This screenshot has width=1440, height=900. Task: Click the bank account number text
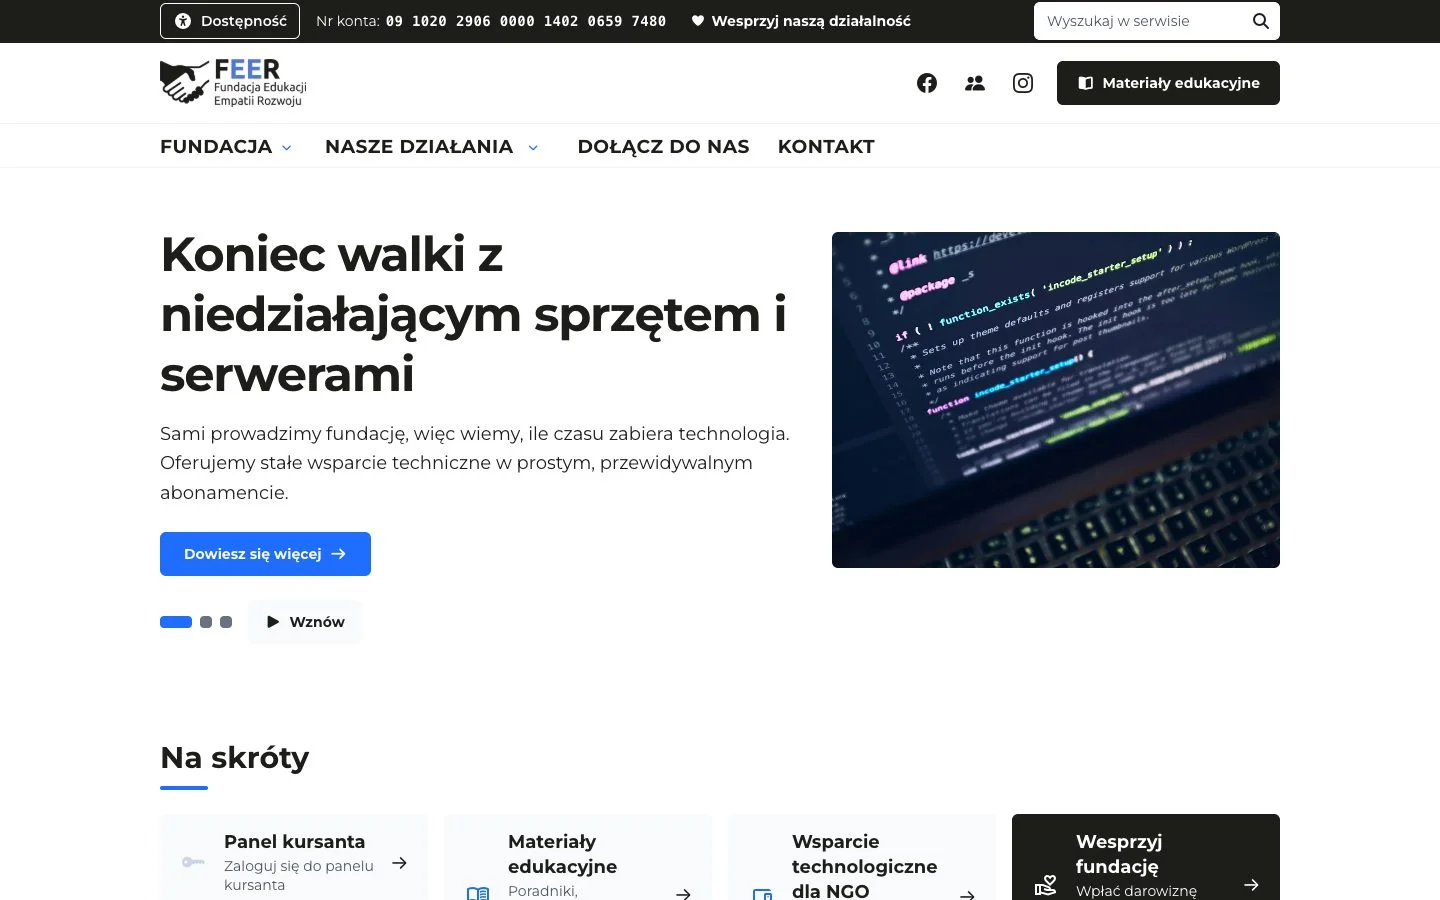[x=526, y=21]
